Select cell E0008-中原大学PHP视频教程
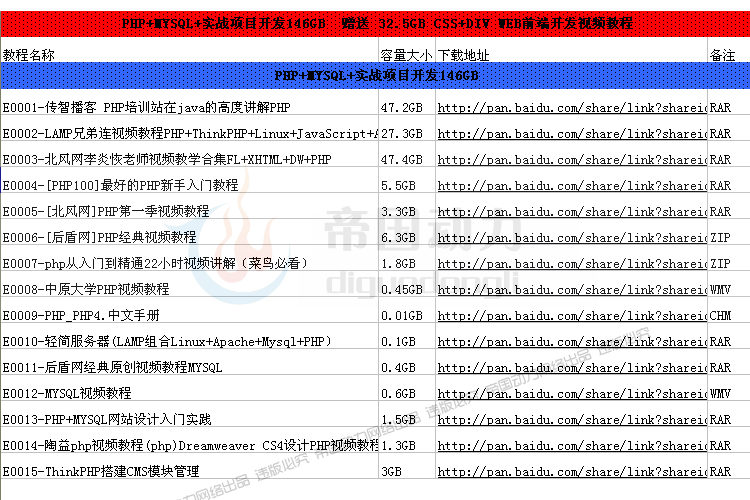The height and width of the screenshot is (500, 750). pos(189,284)
